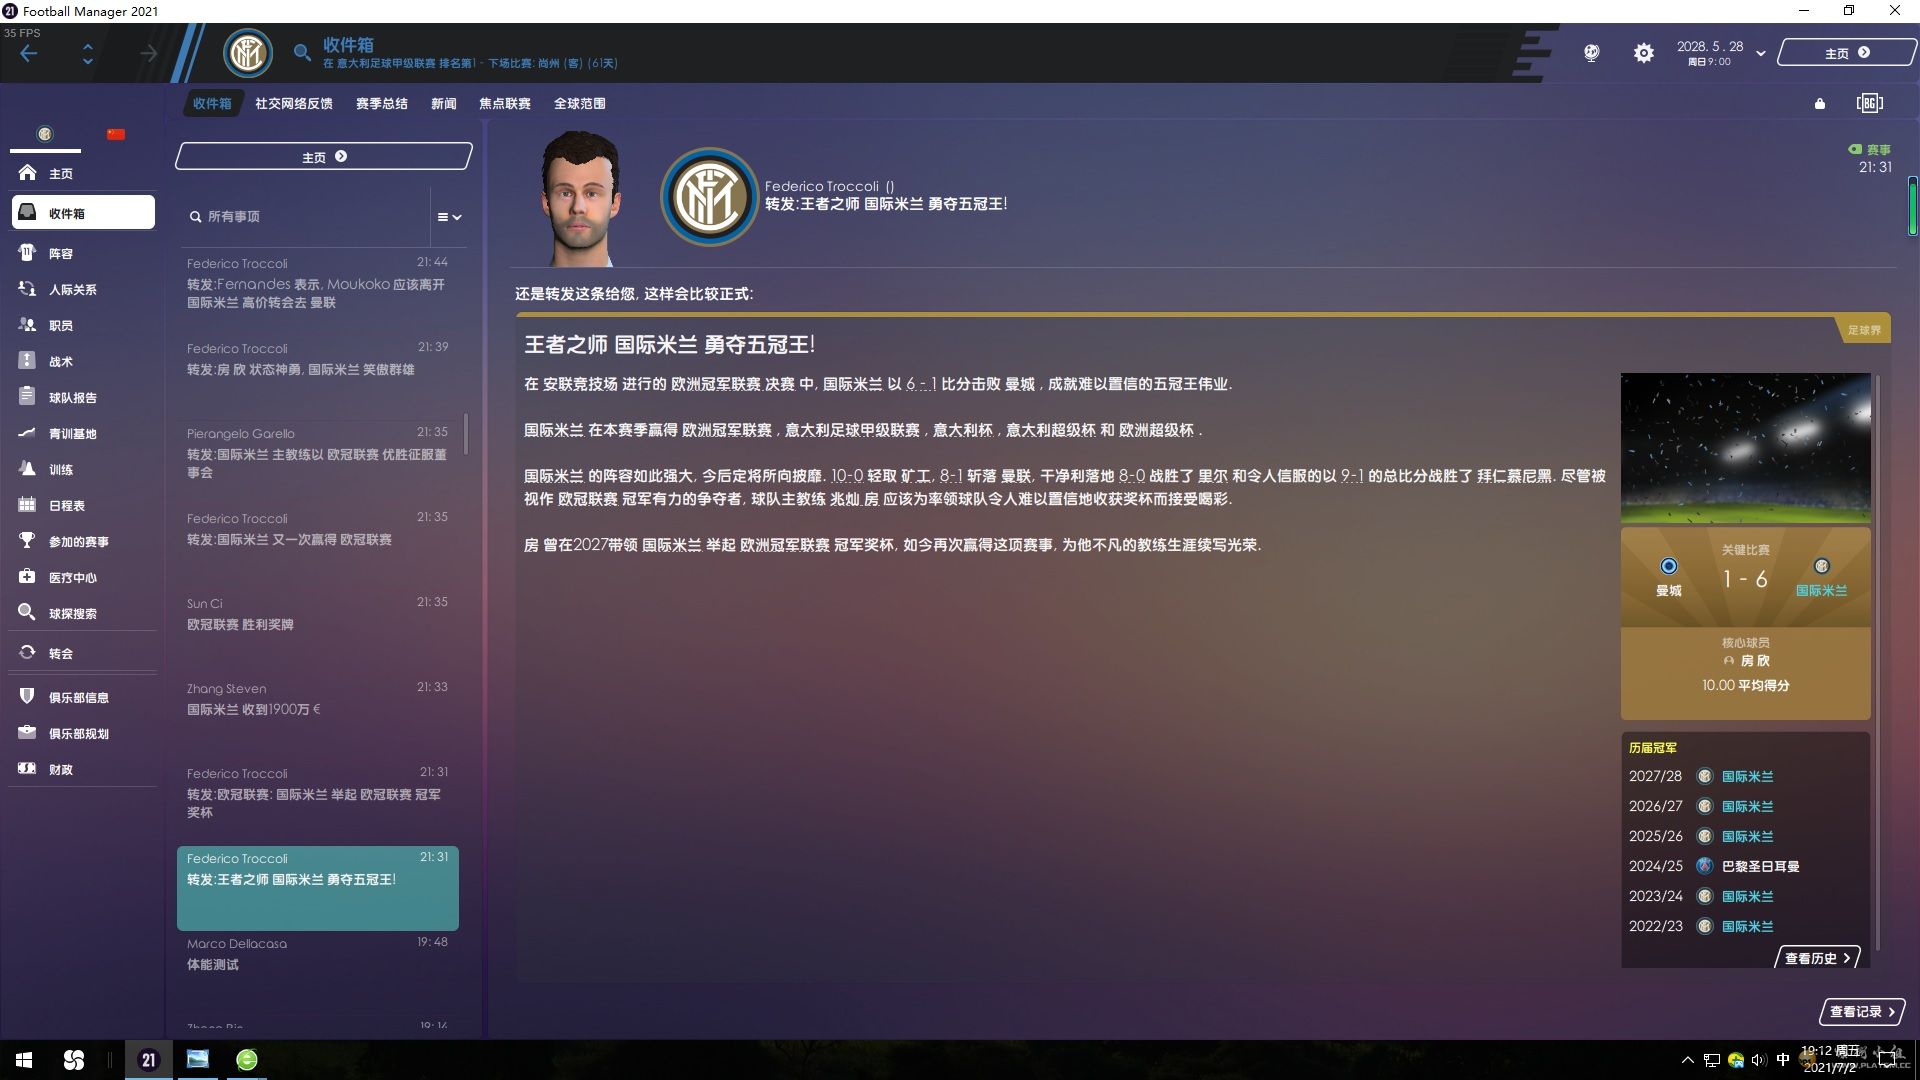Image resolution: width=1920 pixels, height=1080 pixels.
Task: Open the 全球范围 tab
Action: click(x=580, y=104)
